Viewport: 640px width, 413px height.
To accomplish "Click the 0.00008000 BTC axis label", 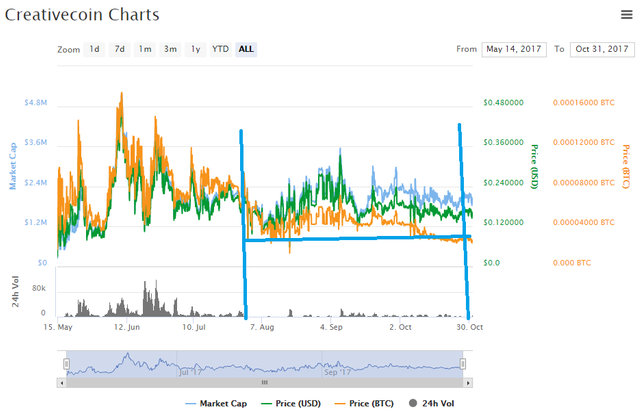I will tap(584, 182).
